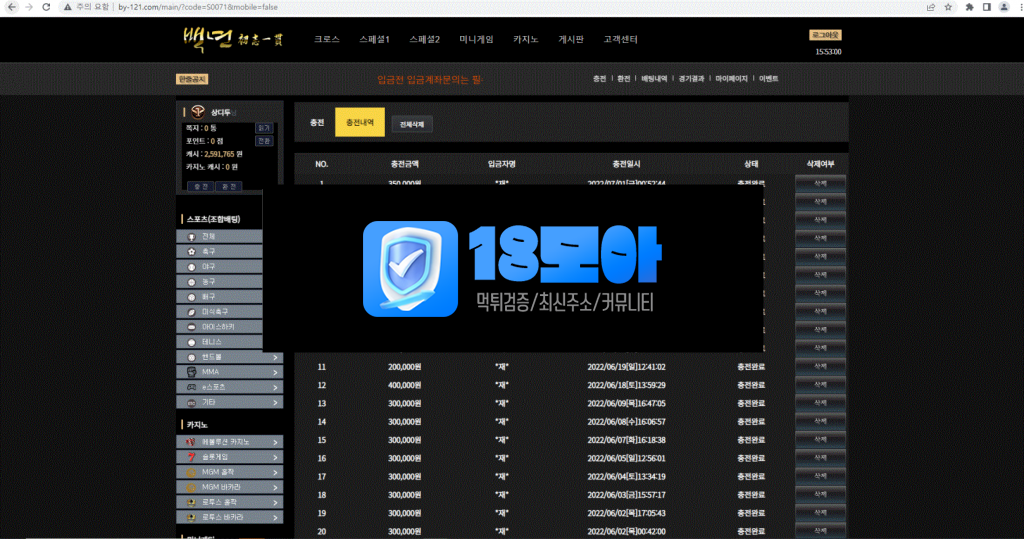Open the browser profile avatar icon
The image size is (1024, 539).
tap(1004, 7)
